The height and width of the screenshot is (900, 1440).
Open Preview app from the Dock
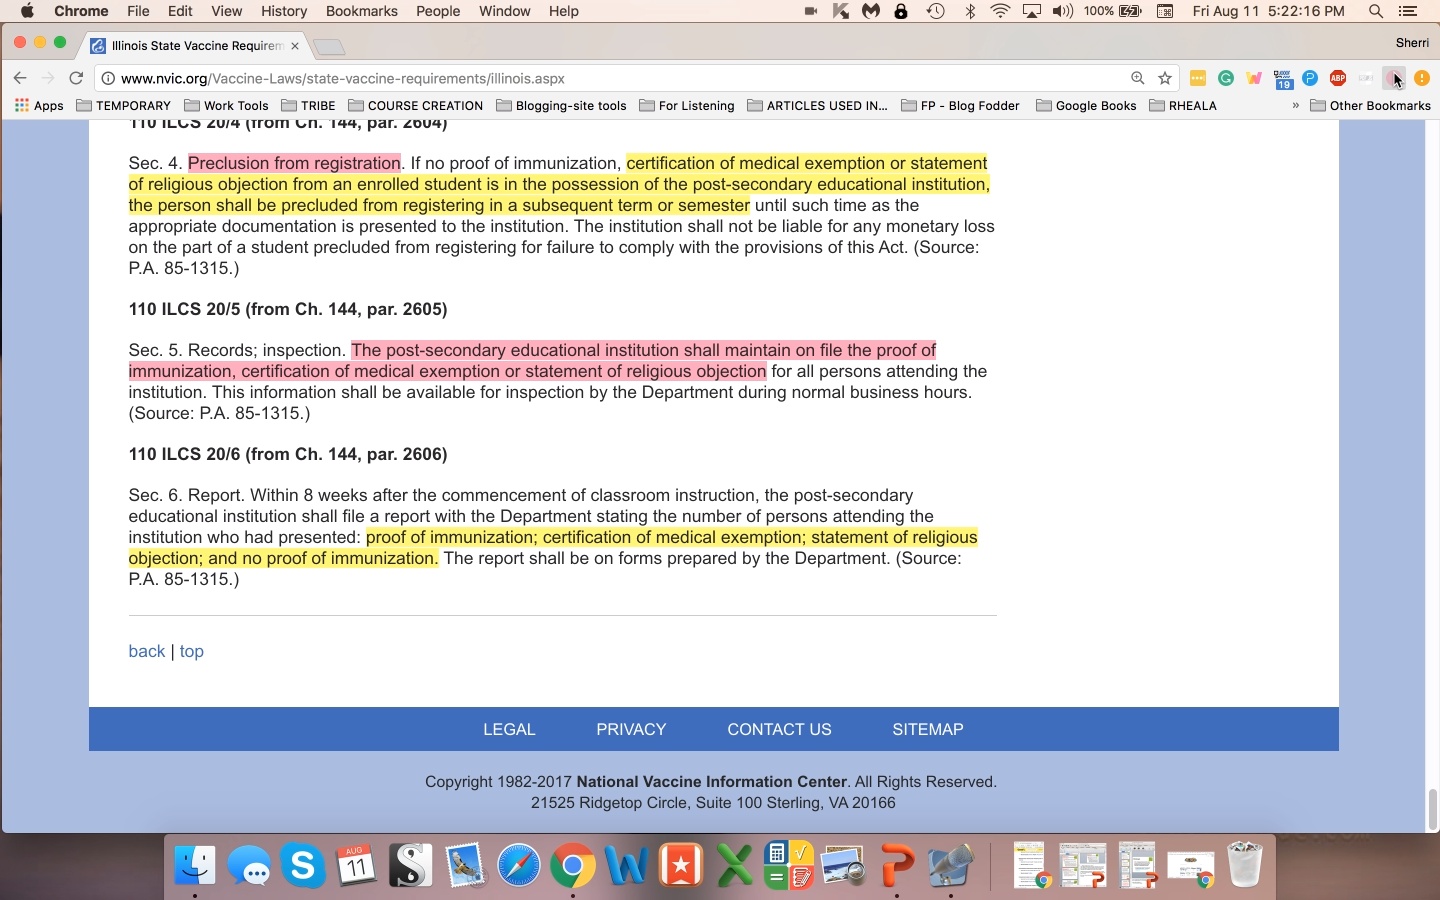coord(843,865)
